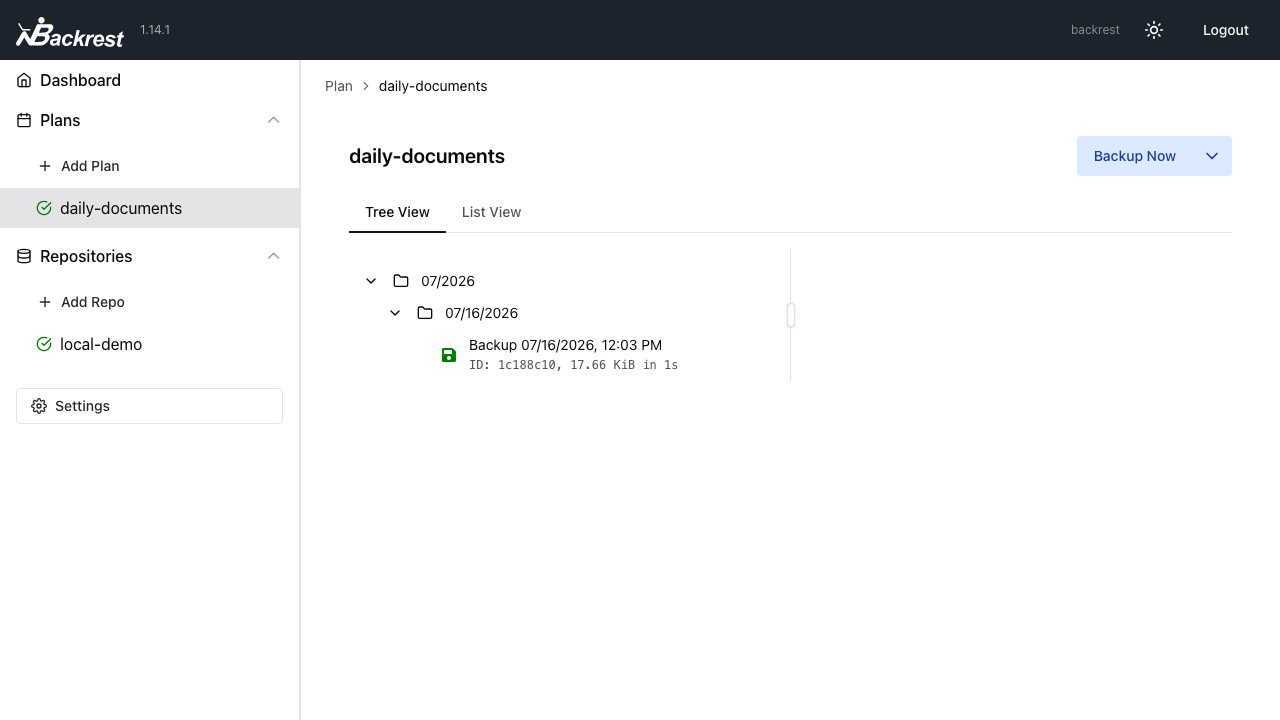Image resolution: width=1280 pixels, height=720 pixels.
Task: Click the Add Plan plus icon
Action: click(45, 166)
